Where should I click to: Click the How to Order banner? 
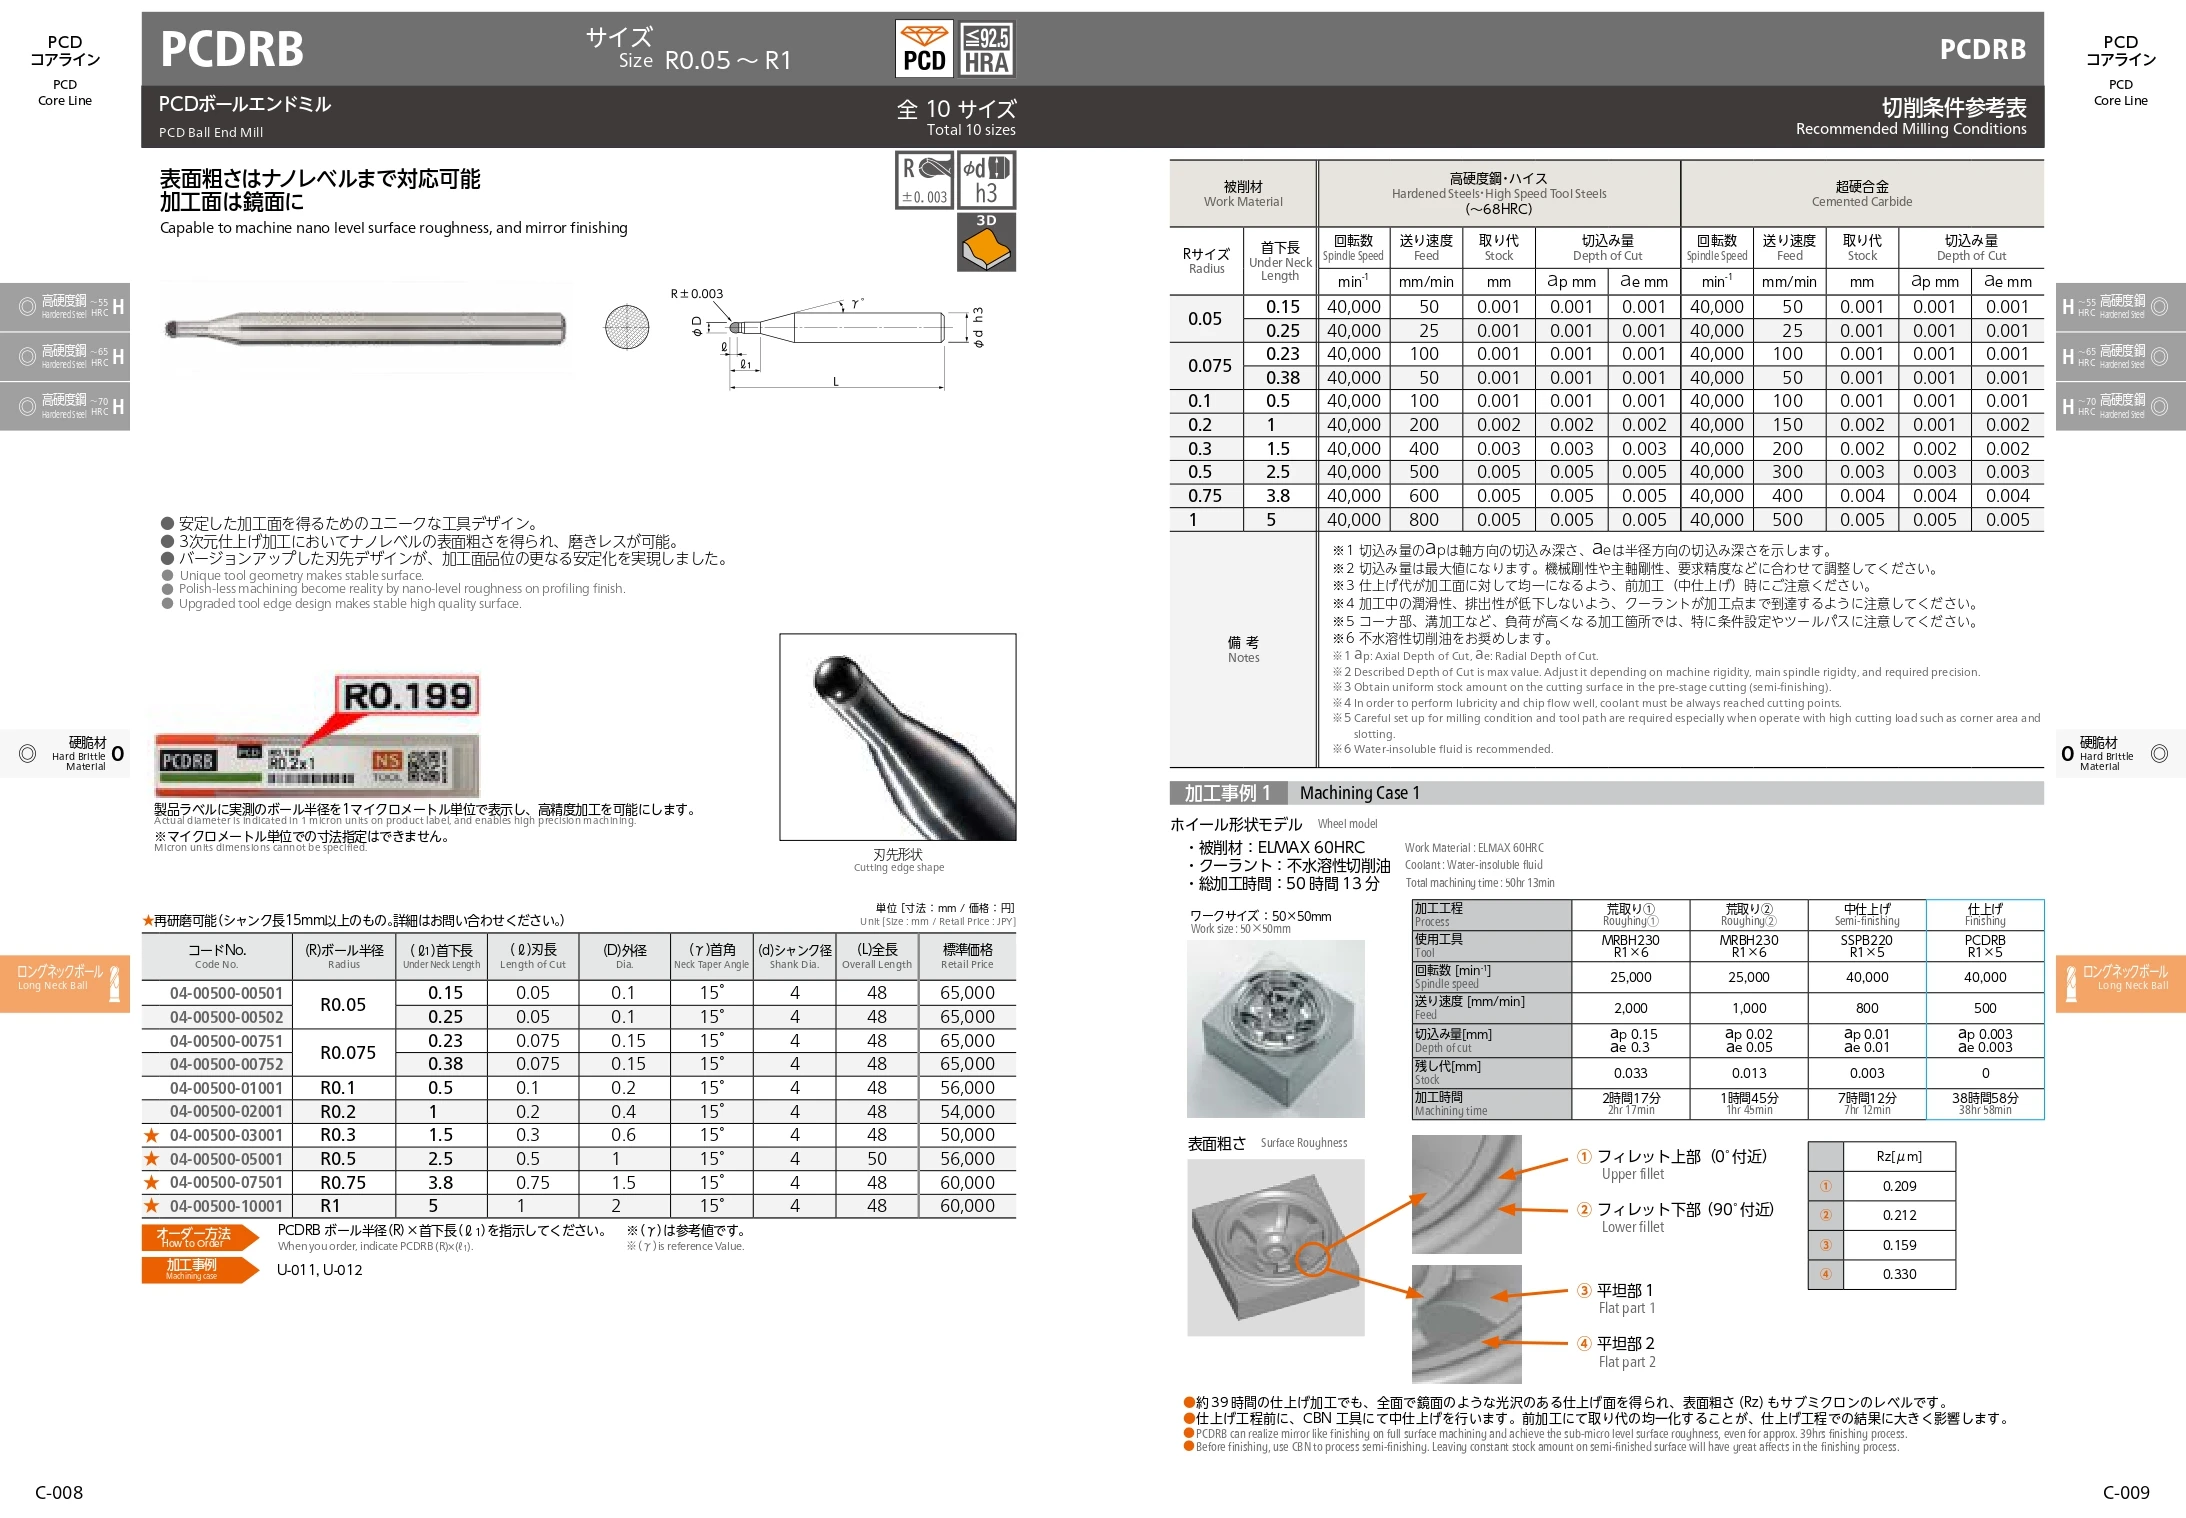196,1237
